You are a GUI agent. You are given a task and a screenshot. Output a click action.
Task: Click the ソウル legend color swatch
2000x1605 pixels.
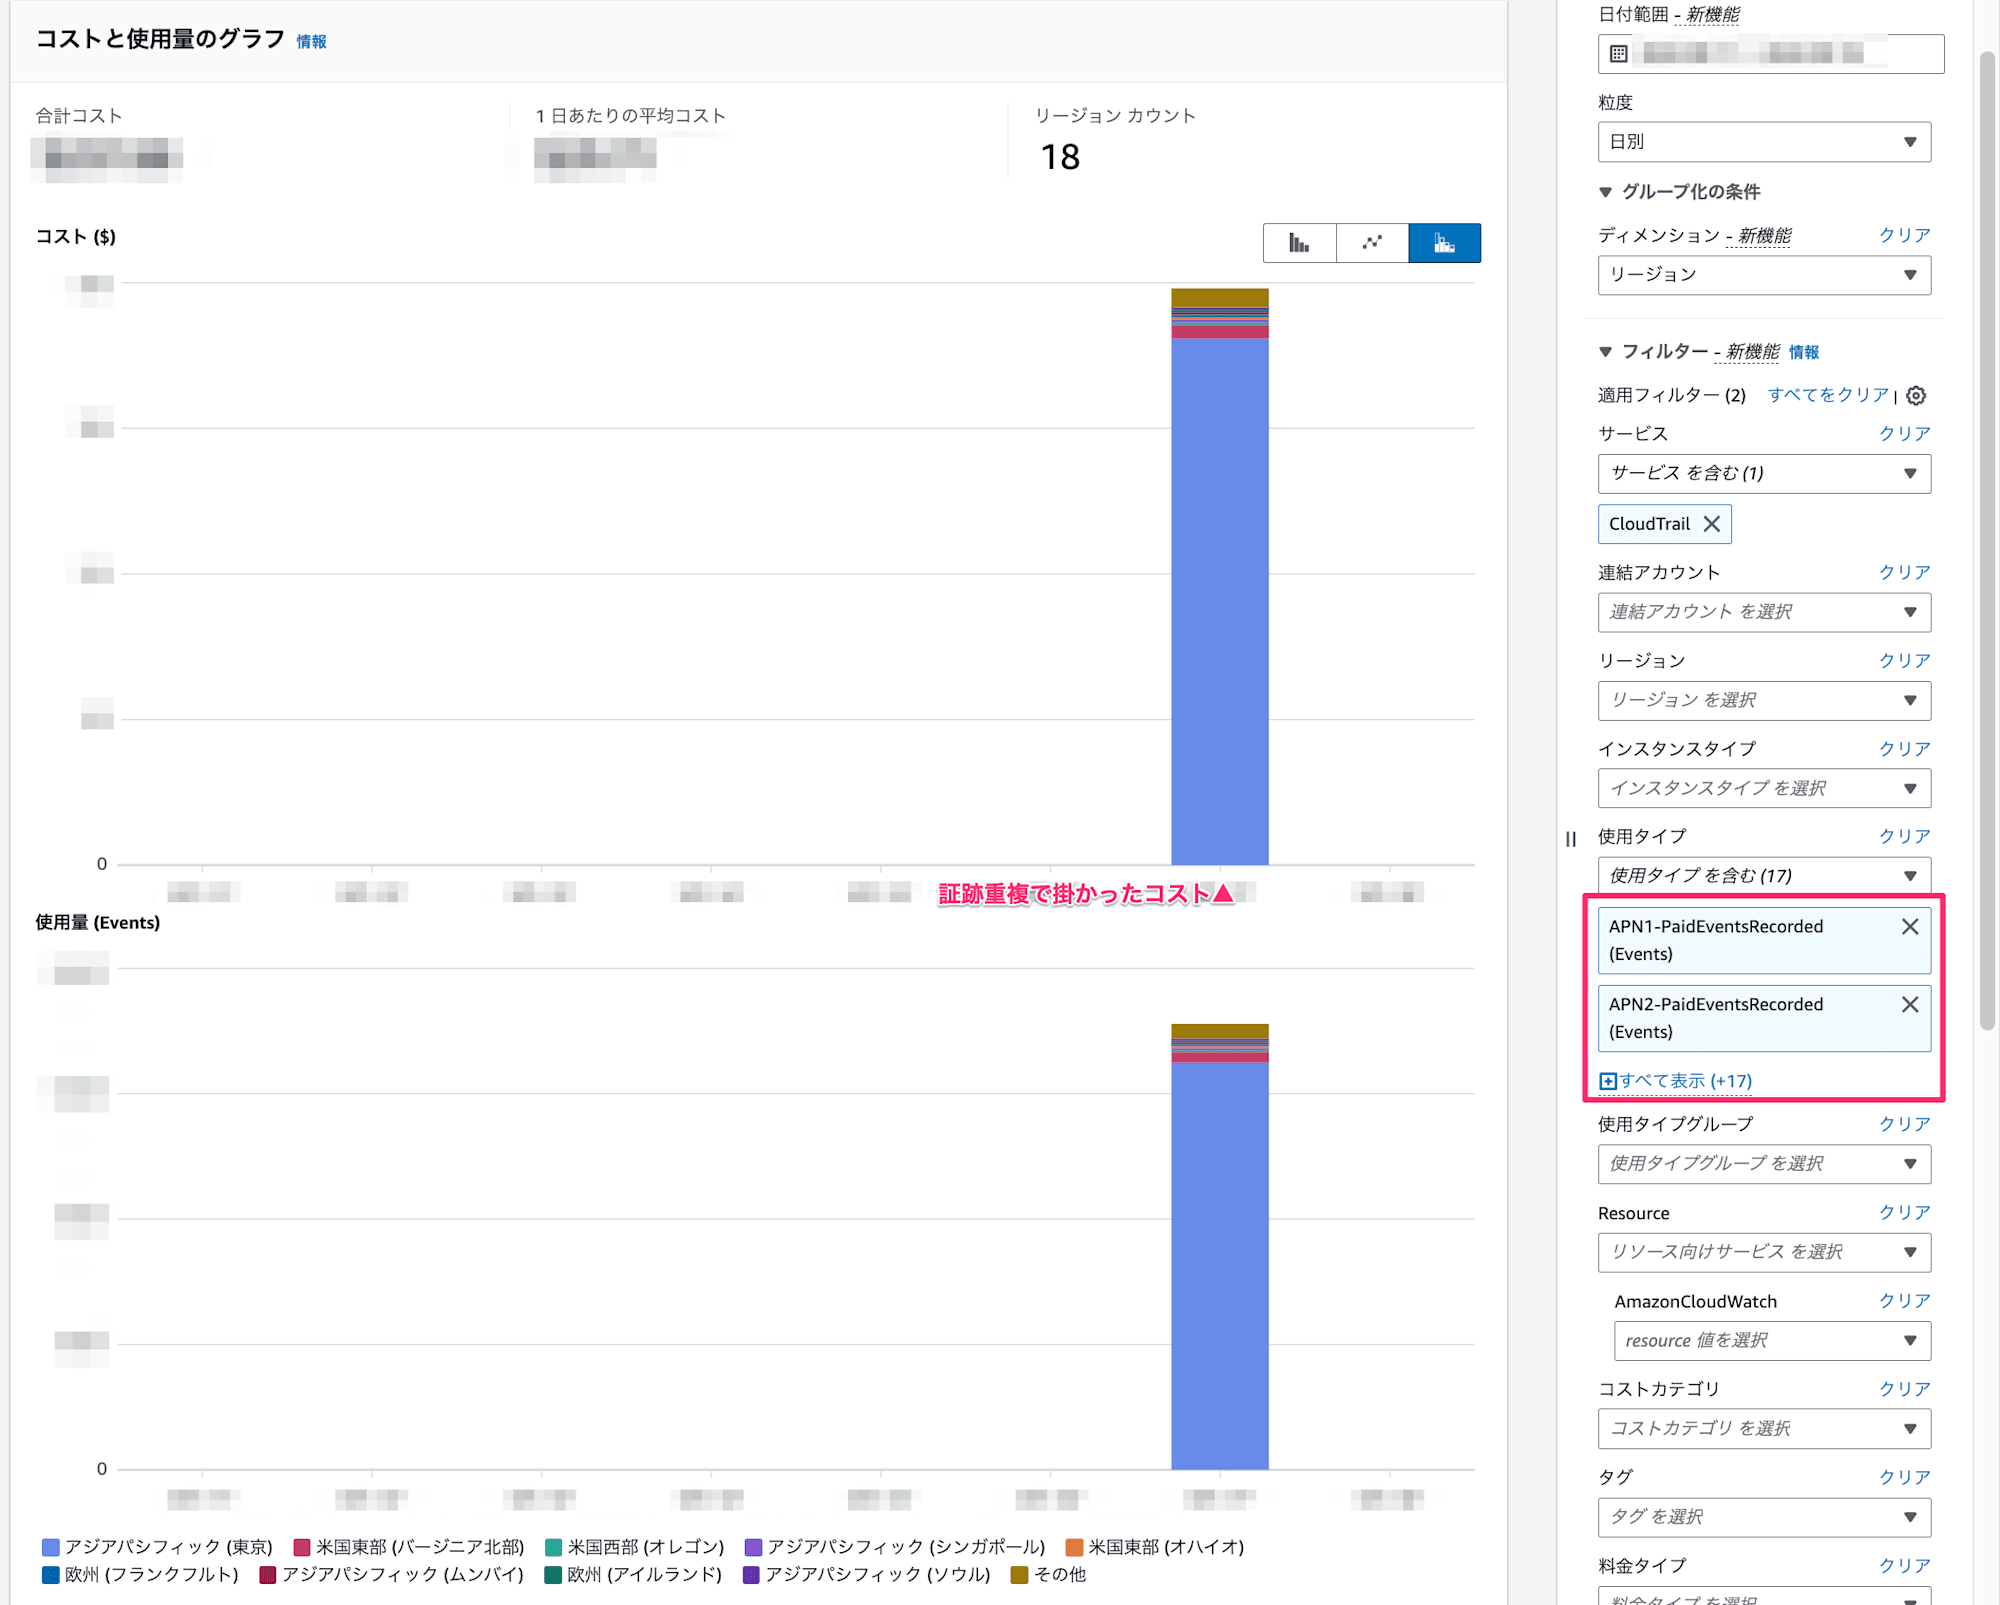point(751,1576)
